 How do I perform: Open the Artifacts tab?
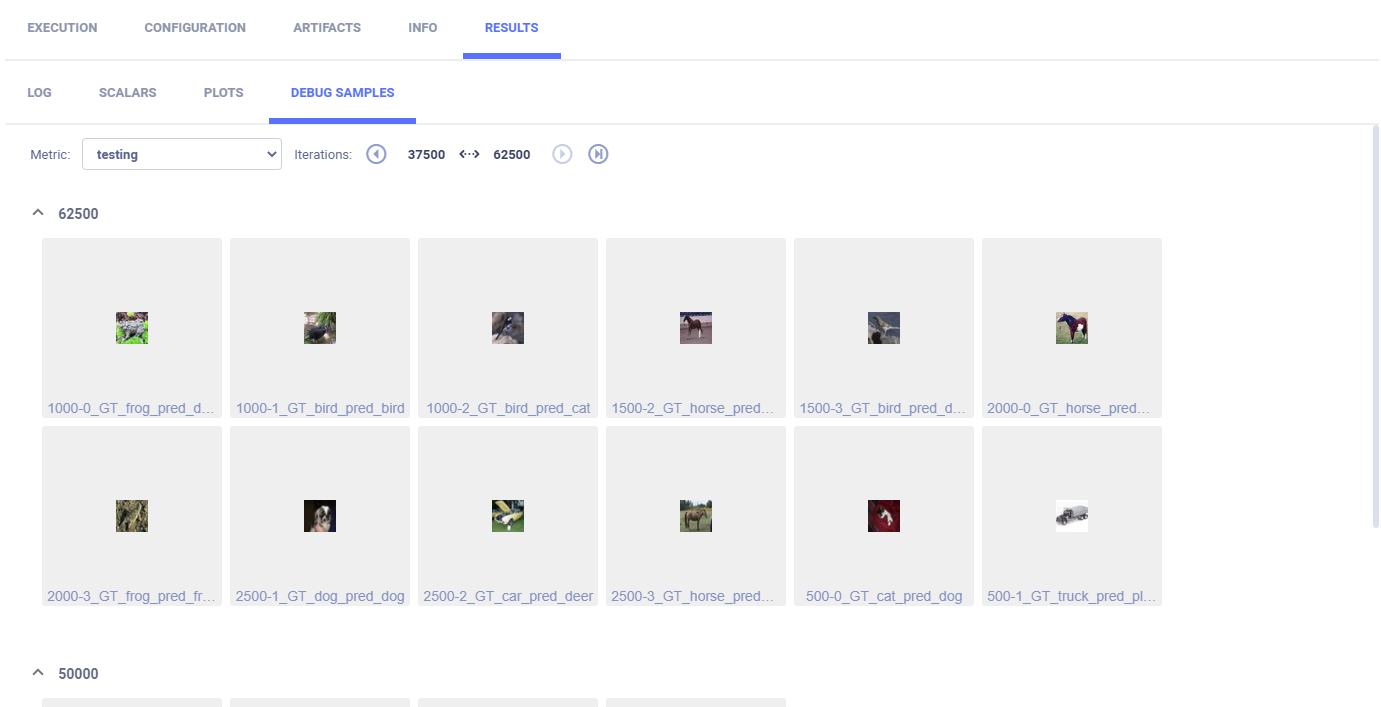tap(327, 28)
